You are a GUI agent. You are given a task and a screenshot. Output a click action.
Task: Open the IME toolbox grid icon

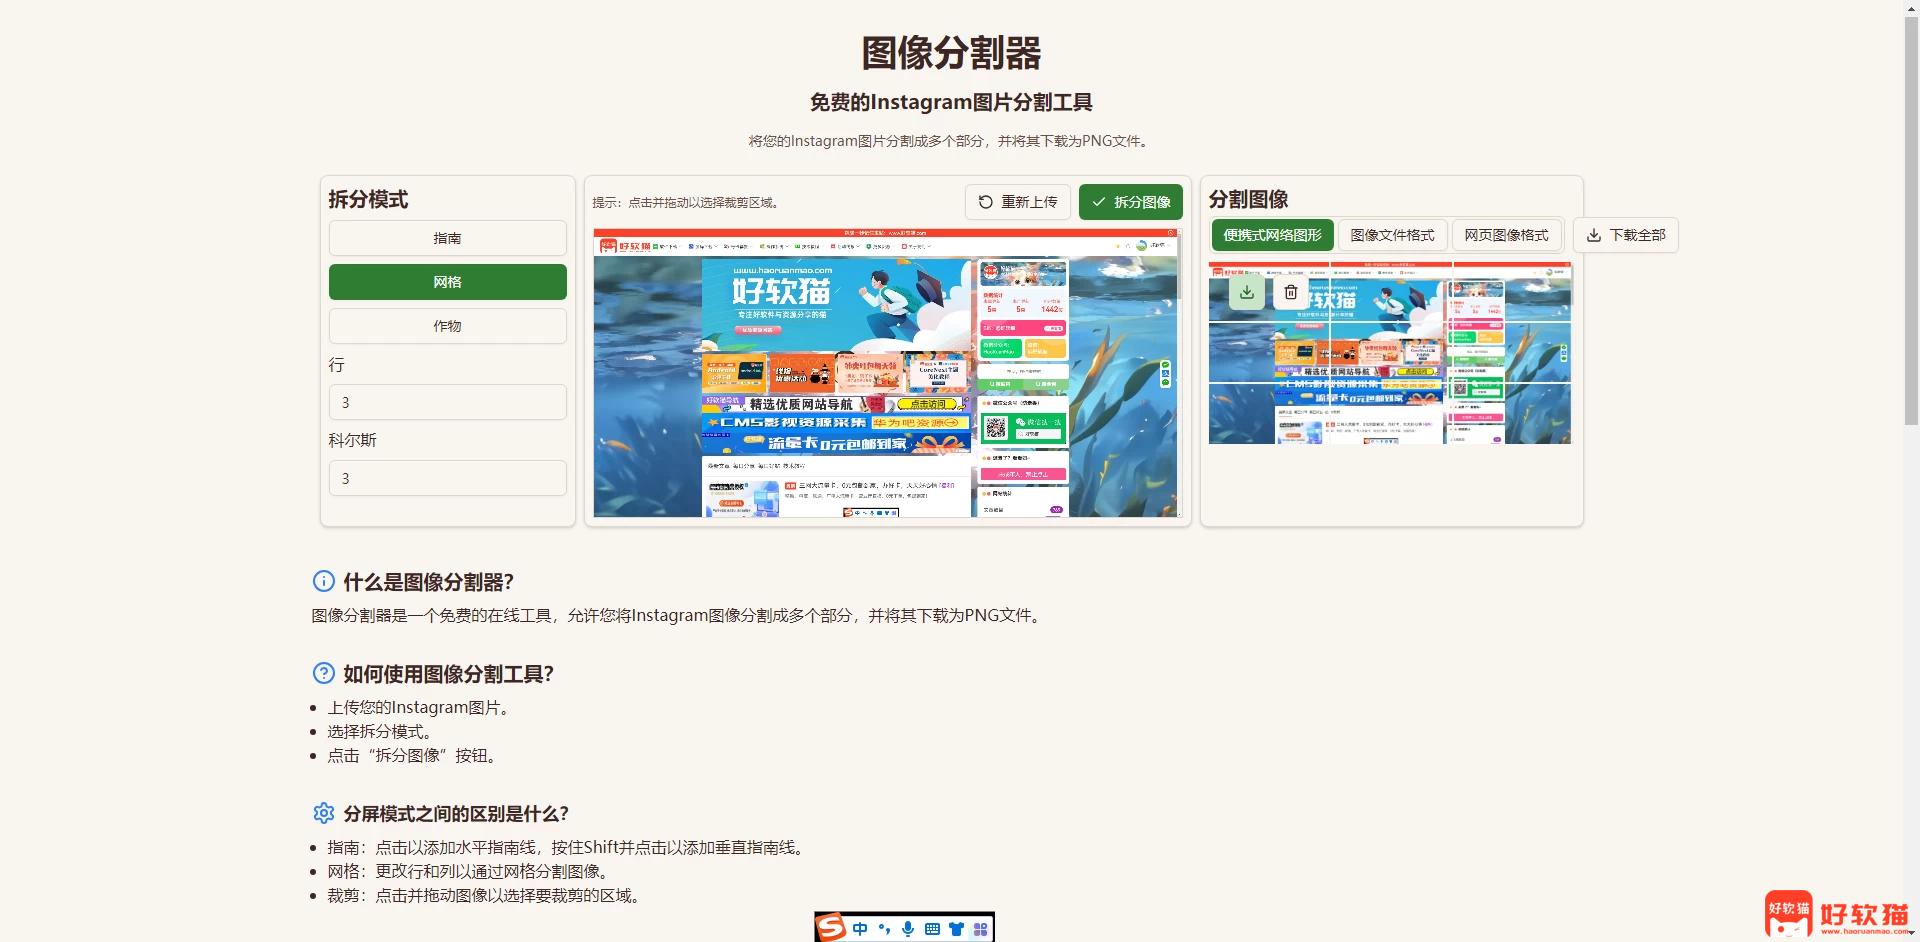pyautogui.click(x=980, y=929)
